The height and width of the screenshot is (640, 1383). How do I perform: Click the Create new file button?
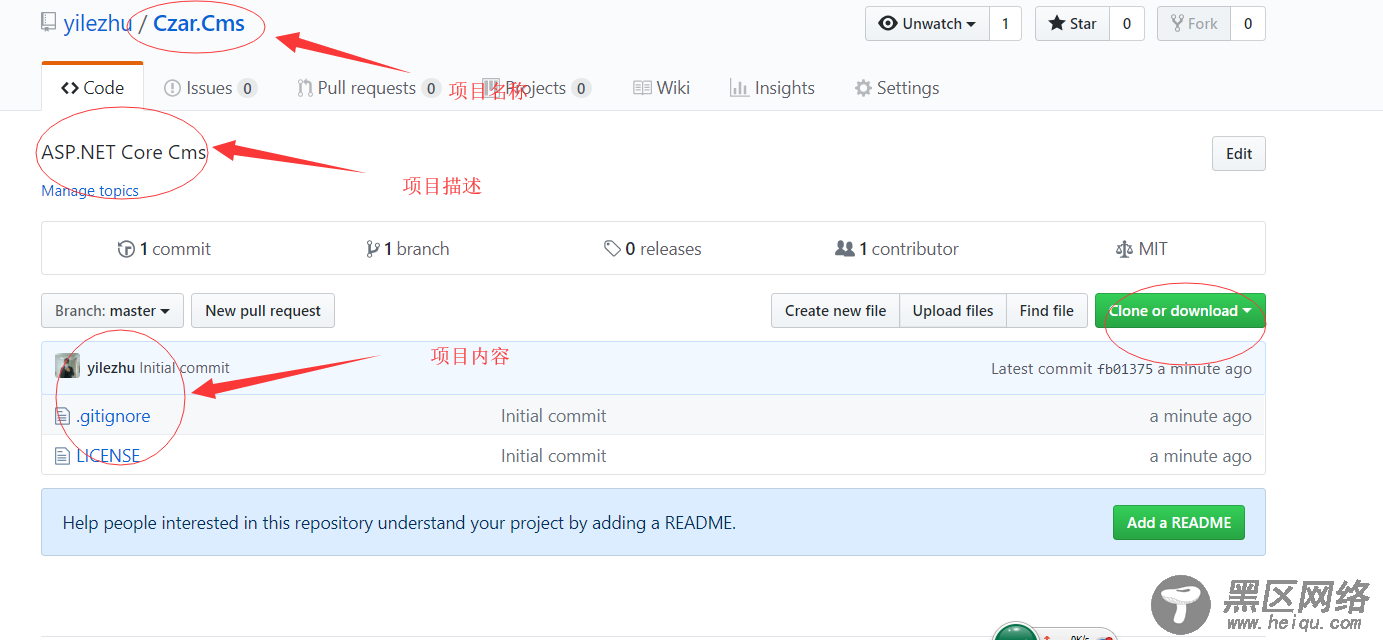836,311
